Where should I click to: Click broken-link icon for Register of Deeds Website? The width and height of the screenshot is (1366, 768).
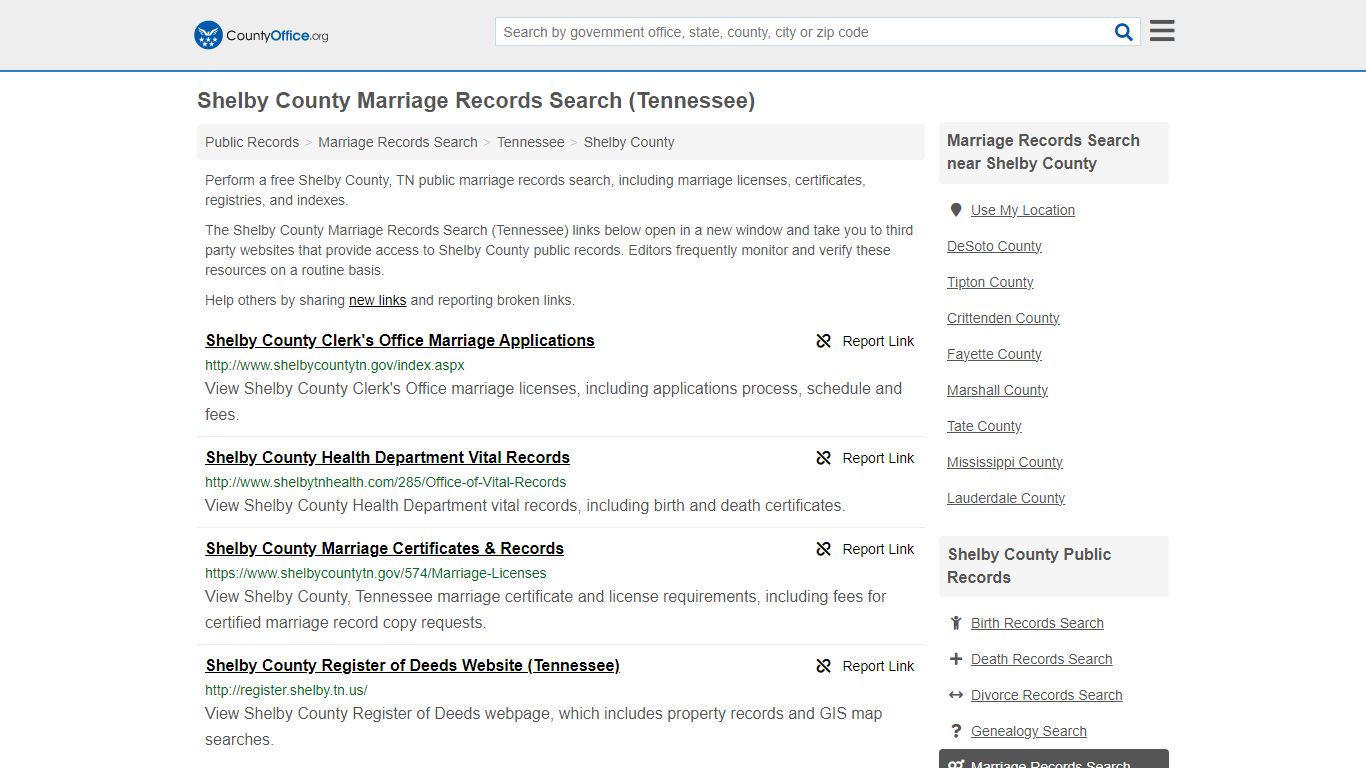[824, 666]
